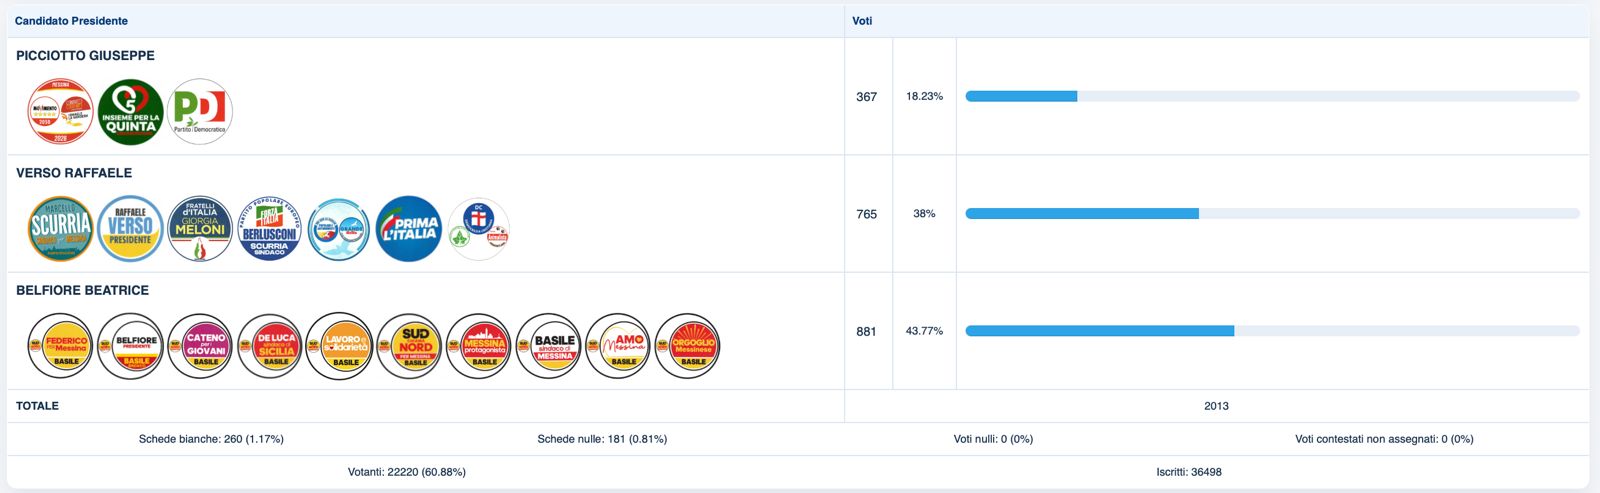This screenshot has width=1600, height=493.
Task: Click the Marcello Scurria list logo
Action: coord(61,229)
